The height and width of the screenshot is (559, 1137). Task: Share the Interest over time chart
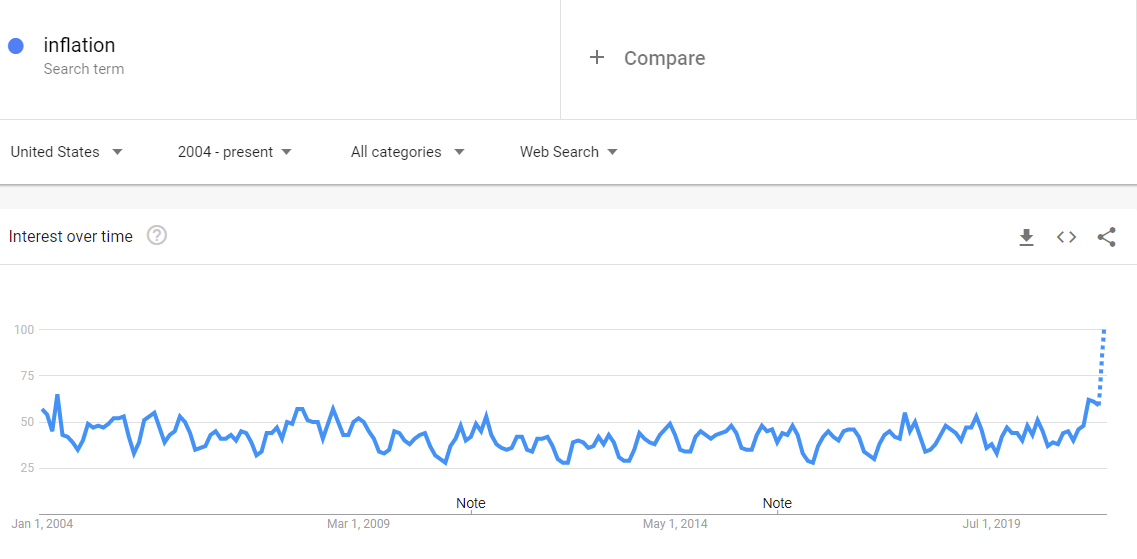[1107, 237]
